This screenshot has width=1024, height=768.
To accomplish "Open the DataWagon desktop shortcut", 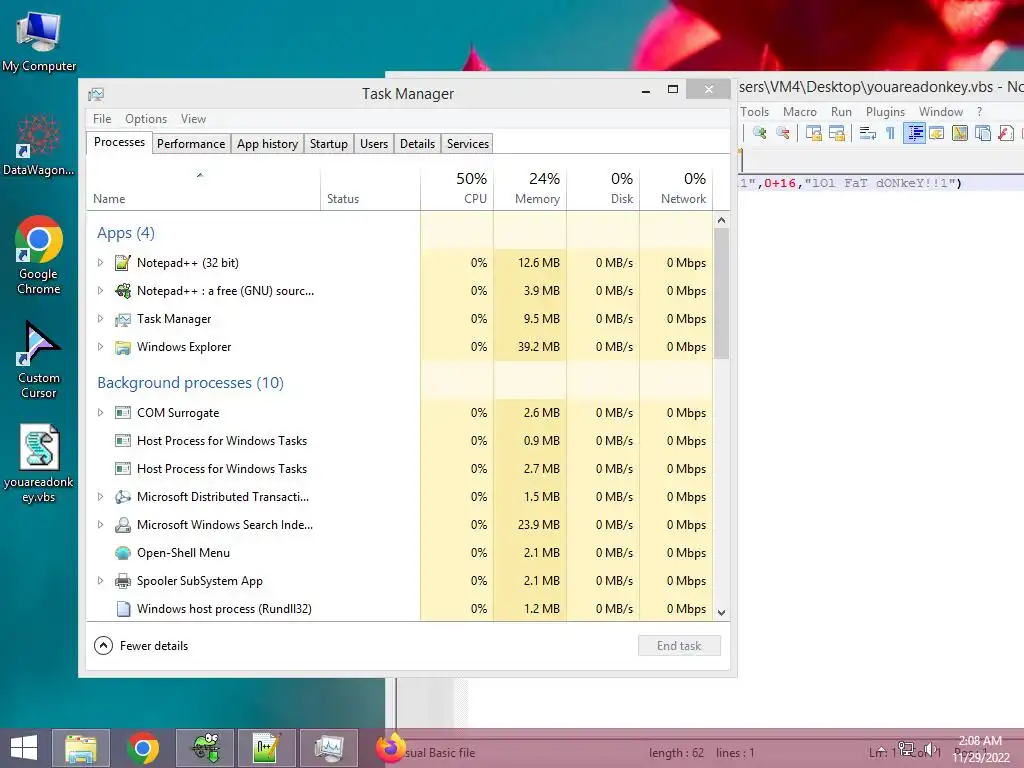I will [x=39, y=146].
